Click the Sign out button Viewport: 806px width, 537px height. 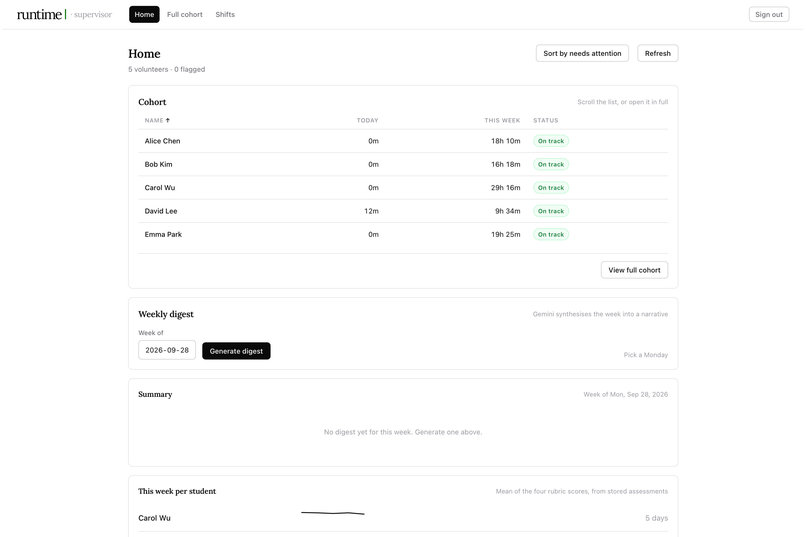click(768, 14)
